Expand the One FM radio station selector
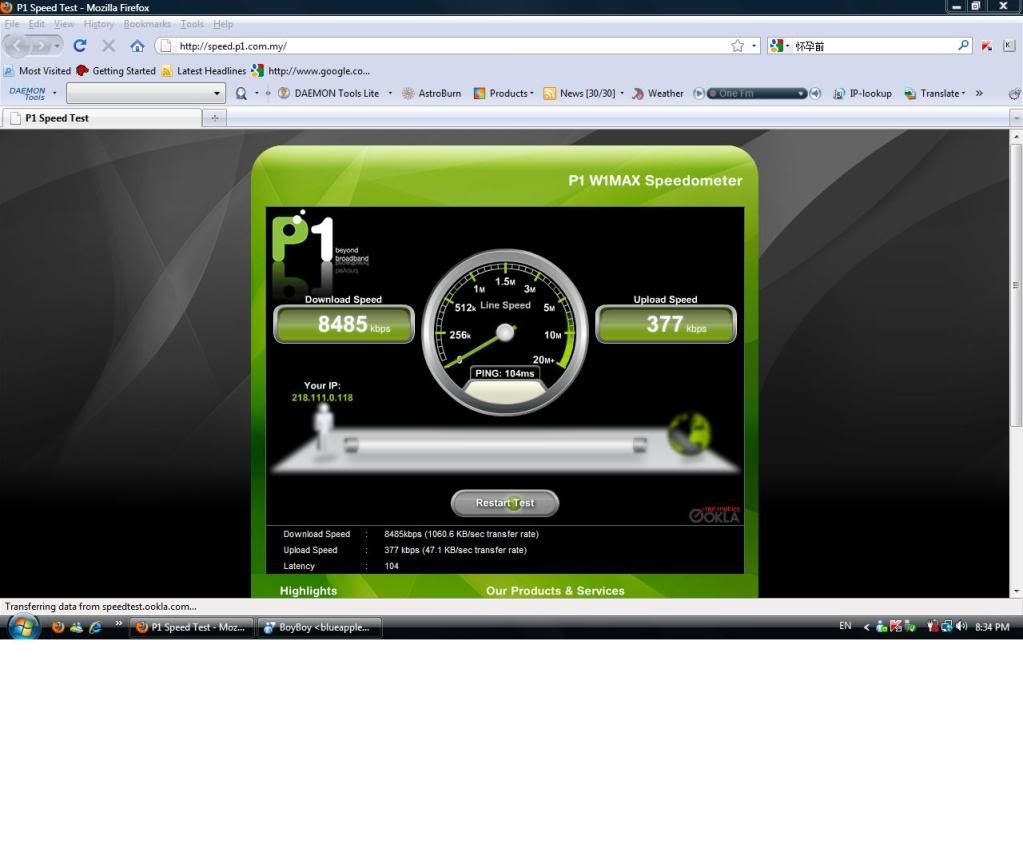 click(x=800, y=93)
